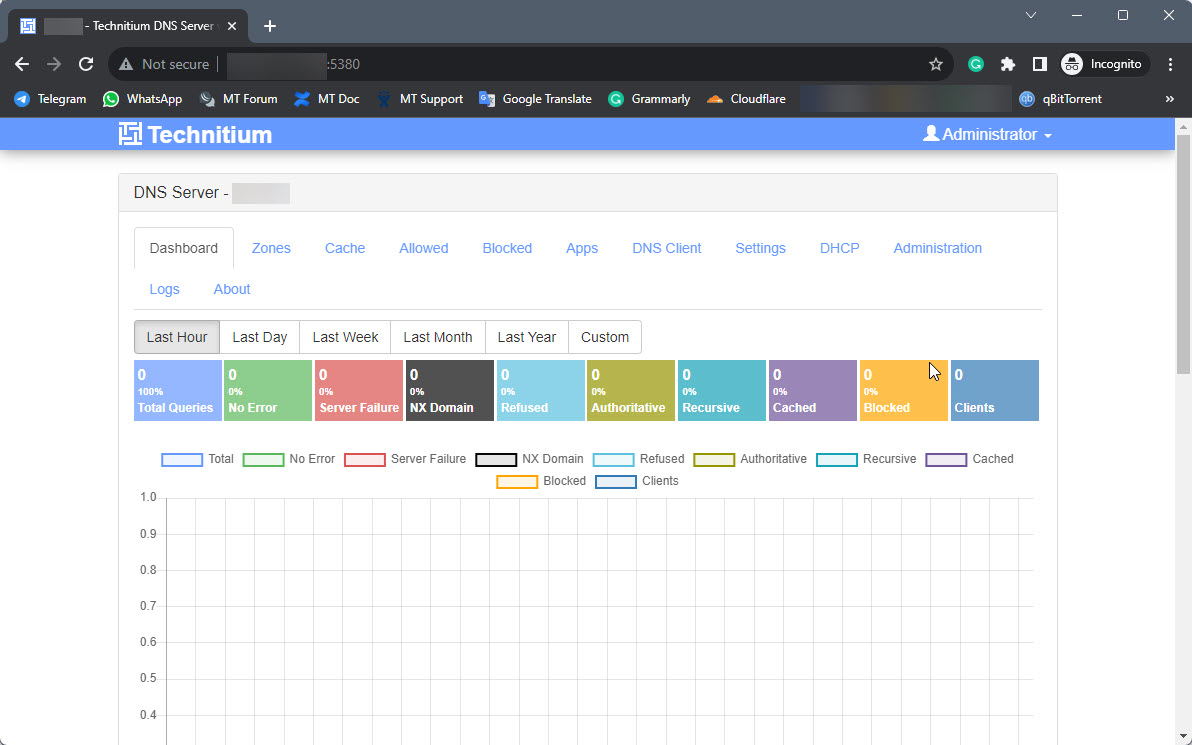
Task: Click the browser address bar
Action: [532, 65]
